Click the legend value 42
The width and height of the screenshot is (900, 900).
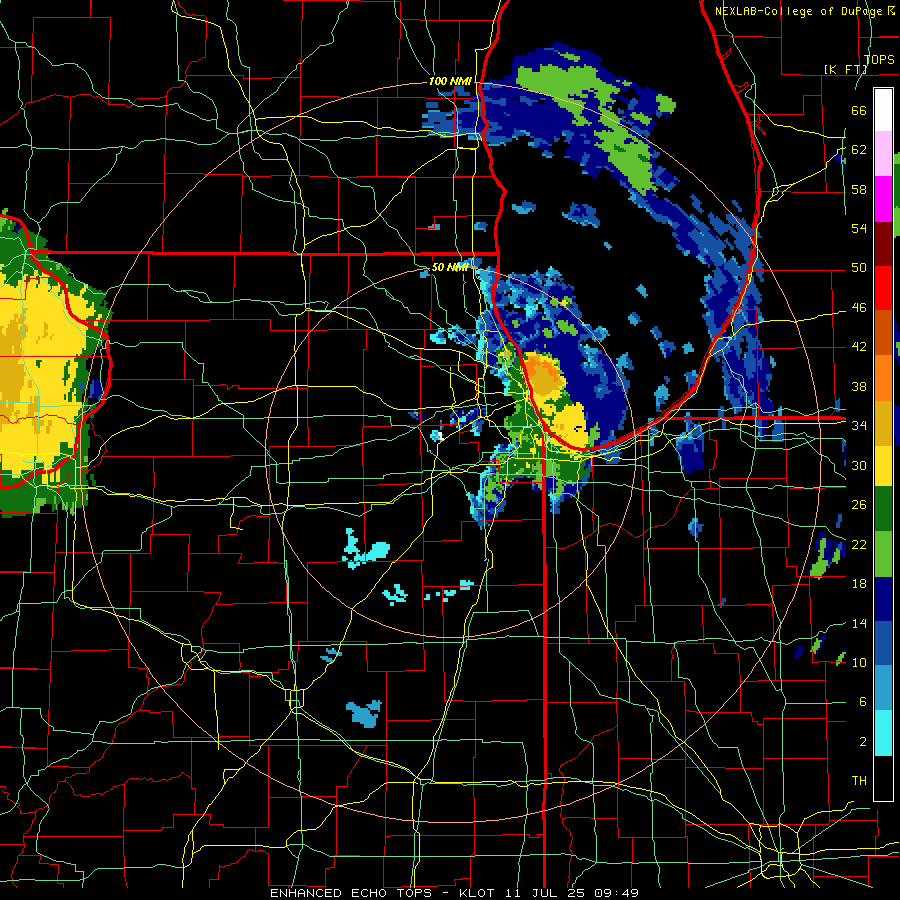(x=859, y=347)
